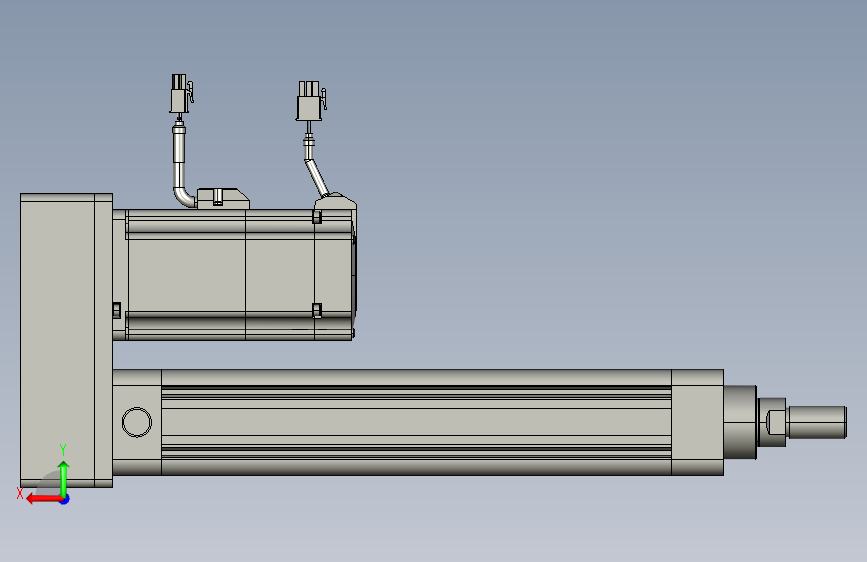Pick the bolt at motor flange lower left
867x562 pixels.
coord(117,310)
